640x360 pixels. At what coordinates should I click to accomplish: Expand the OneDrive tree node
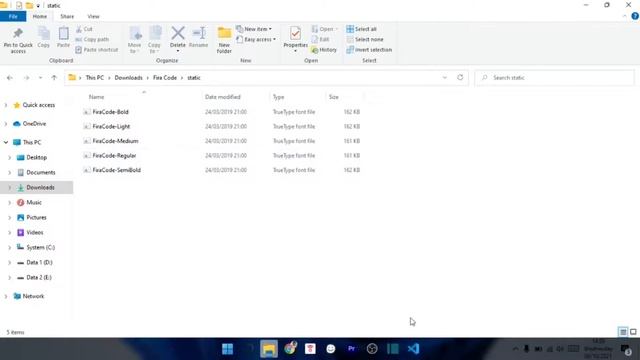(x=6, y=124)
